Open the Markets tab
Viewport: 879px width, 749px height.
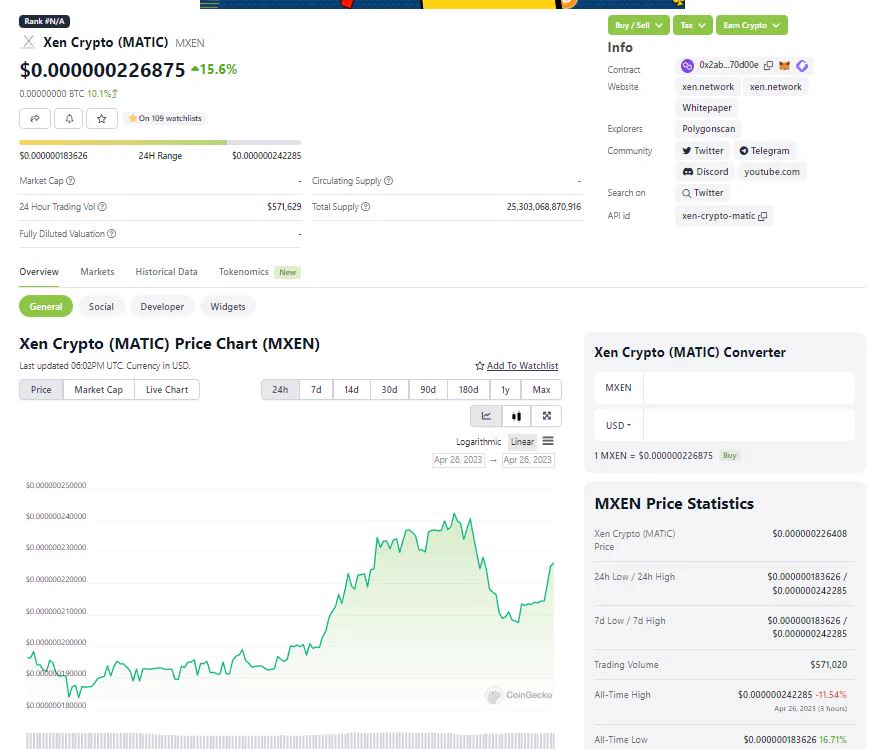[x=97, y=272]
